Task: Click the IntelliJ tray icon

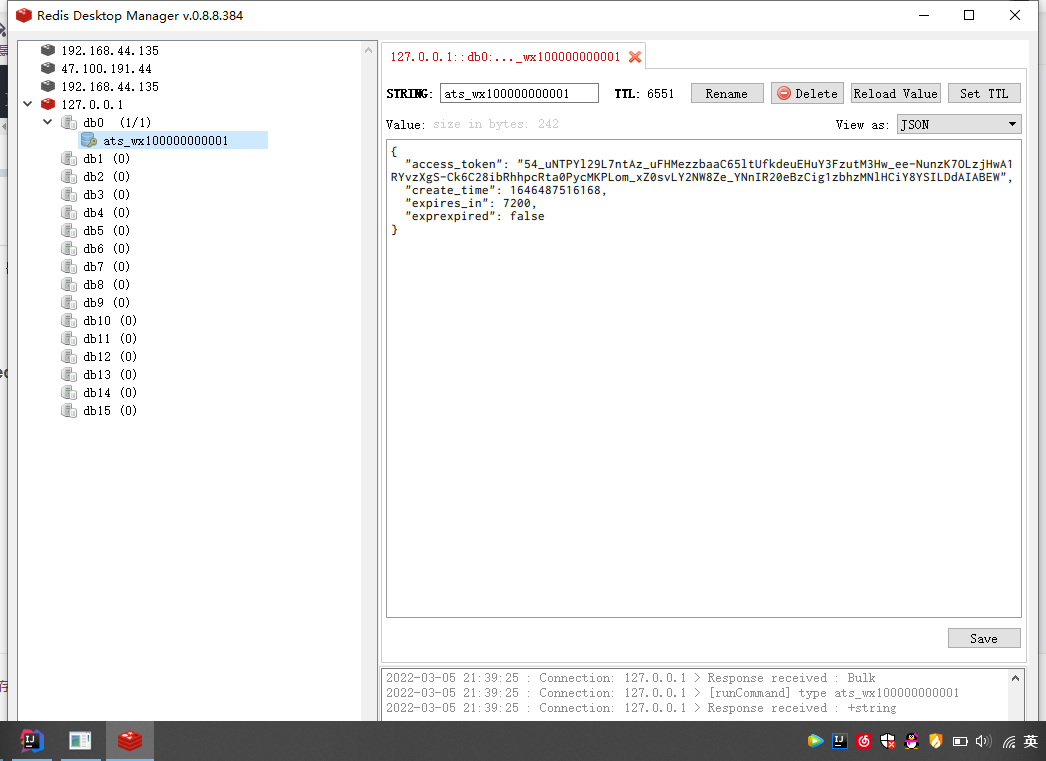Action: [x=839, y=741]
